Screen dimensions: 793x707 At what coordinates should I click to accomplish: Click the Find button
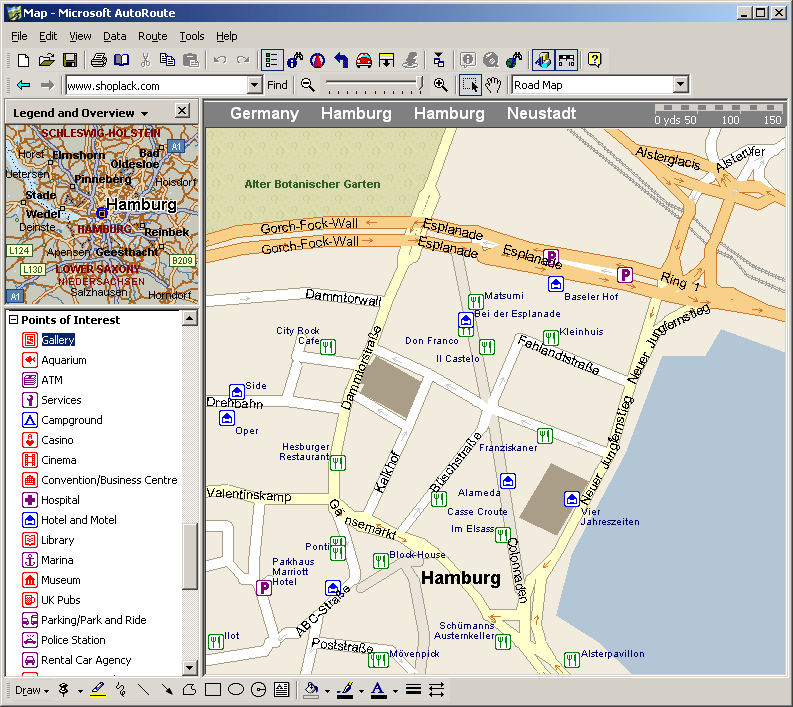click(277, 85)
